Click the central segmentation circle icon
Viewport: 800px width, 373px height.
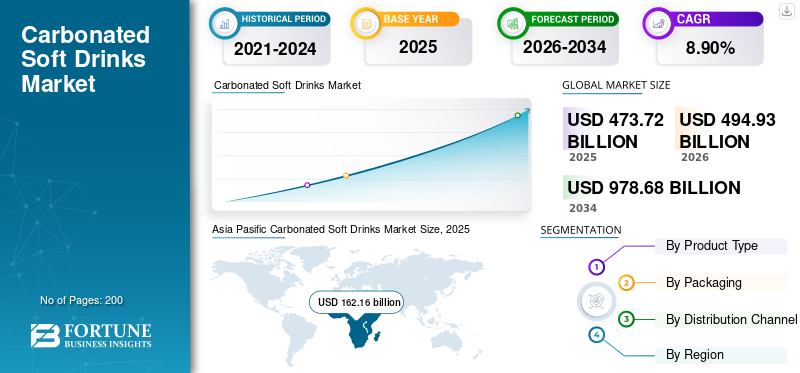click(596, 301)
